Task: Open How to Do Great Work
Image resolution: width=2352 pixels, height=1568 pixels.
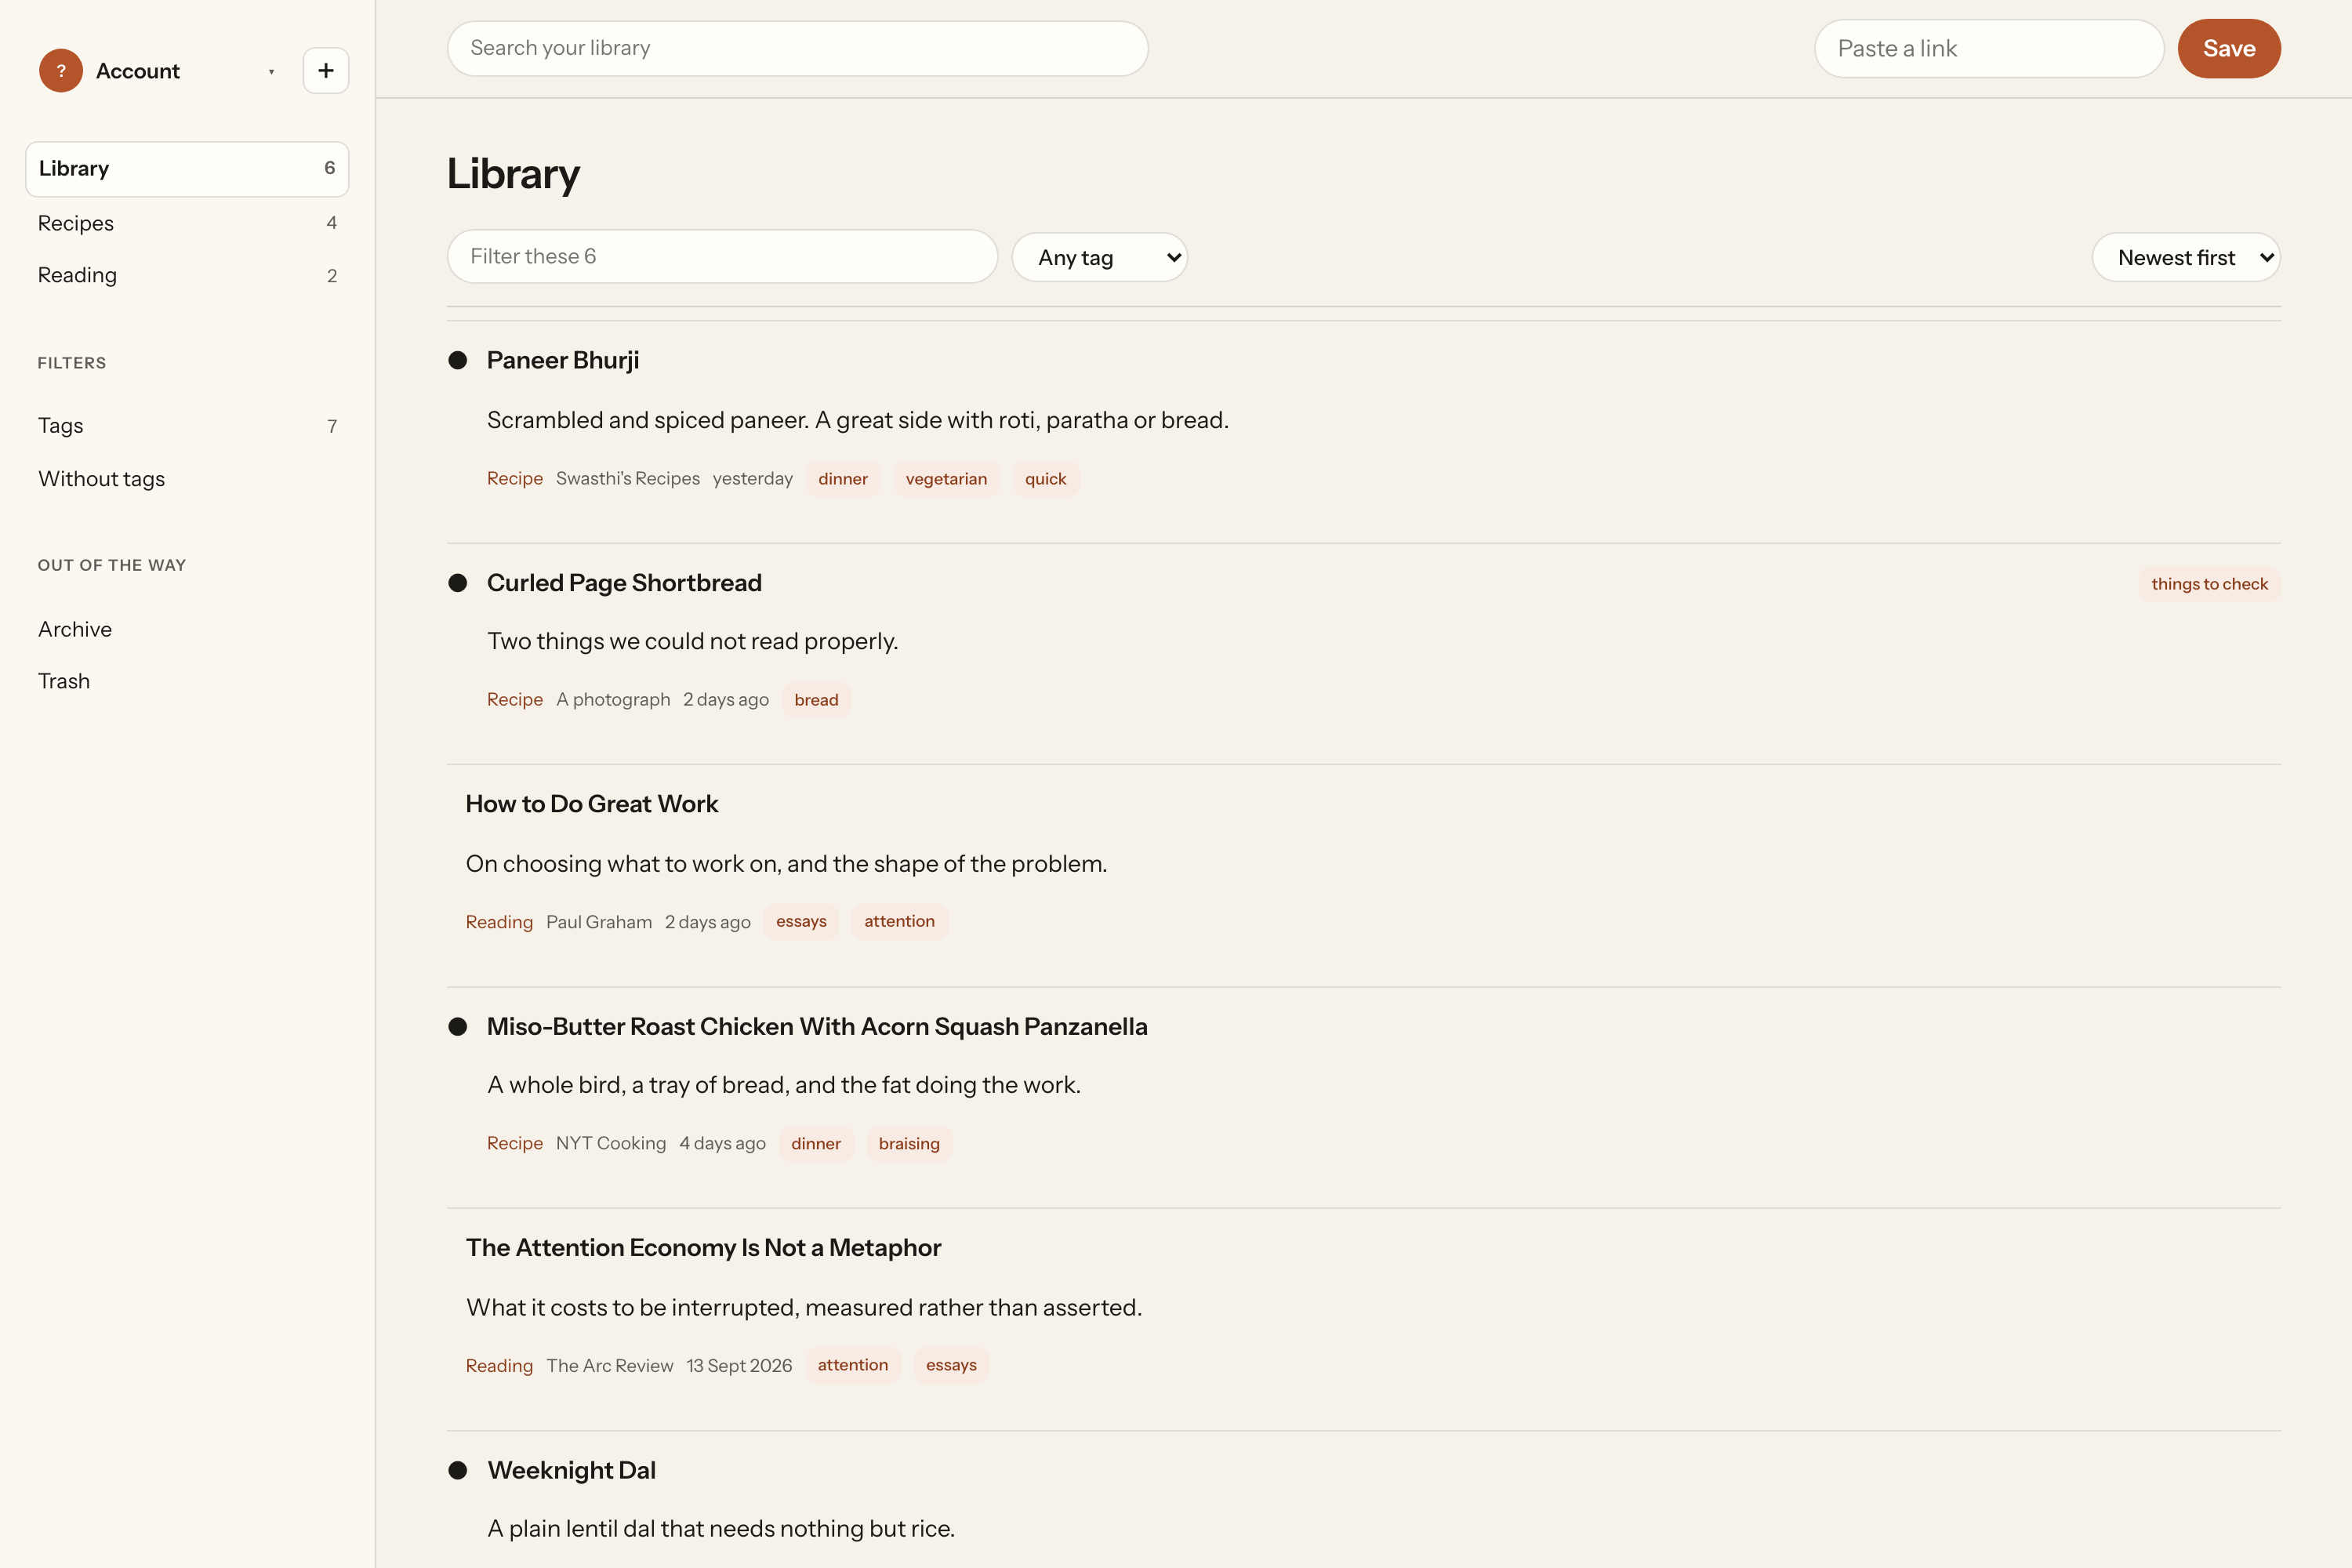Action: click(592, 804)
